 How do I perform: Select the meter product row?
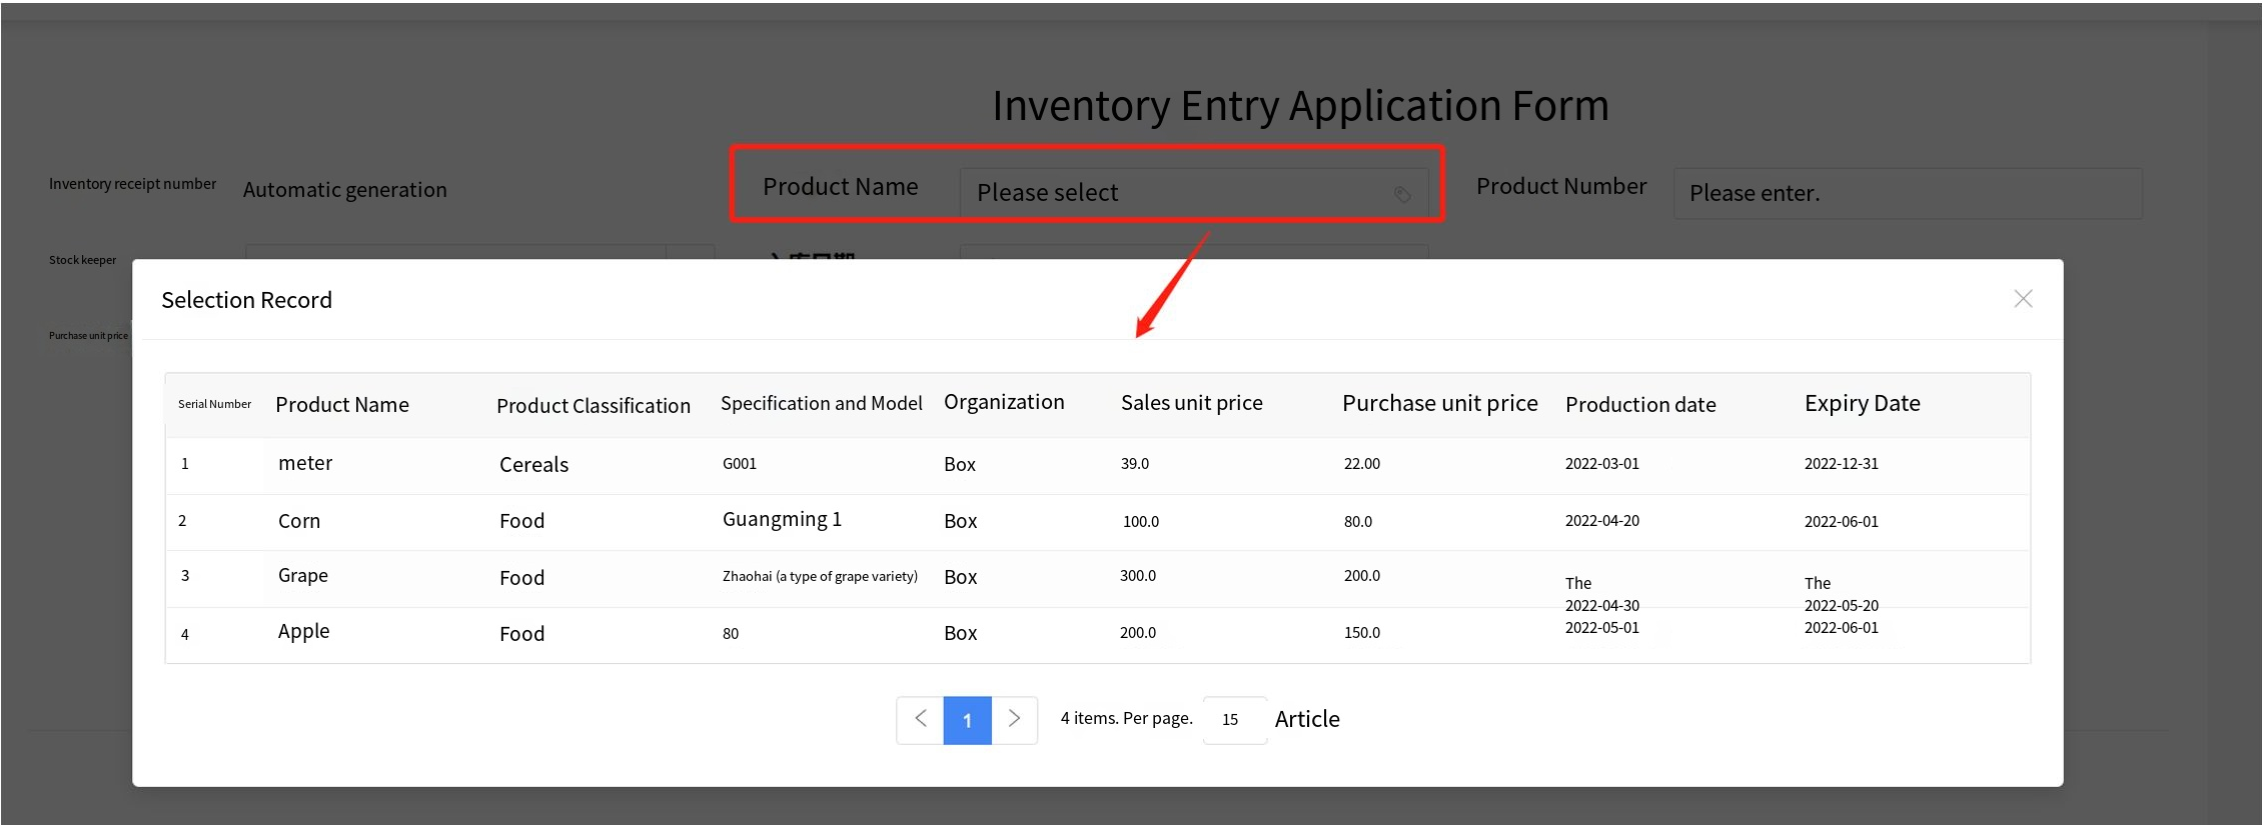305,464
